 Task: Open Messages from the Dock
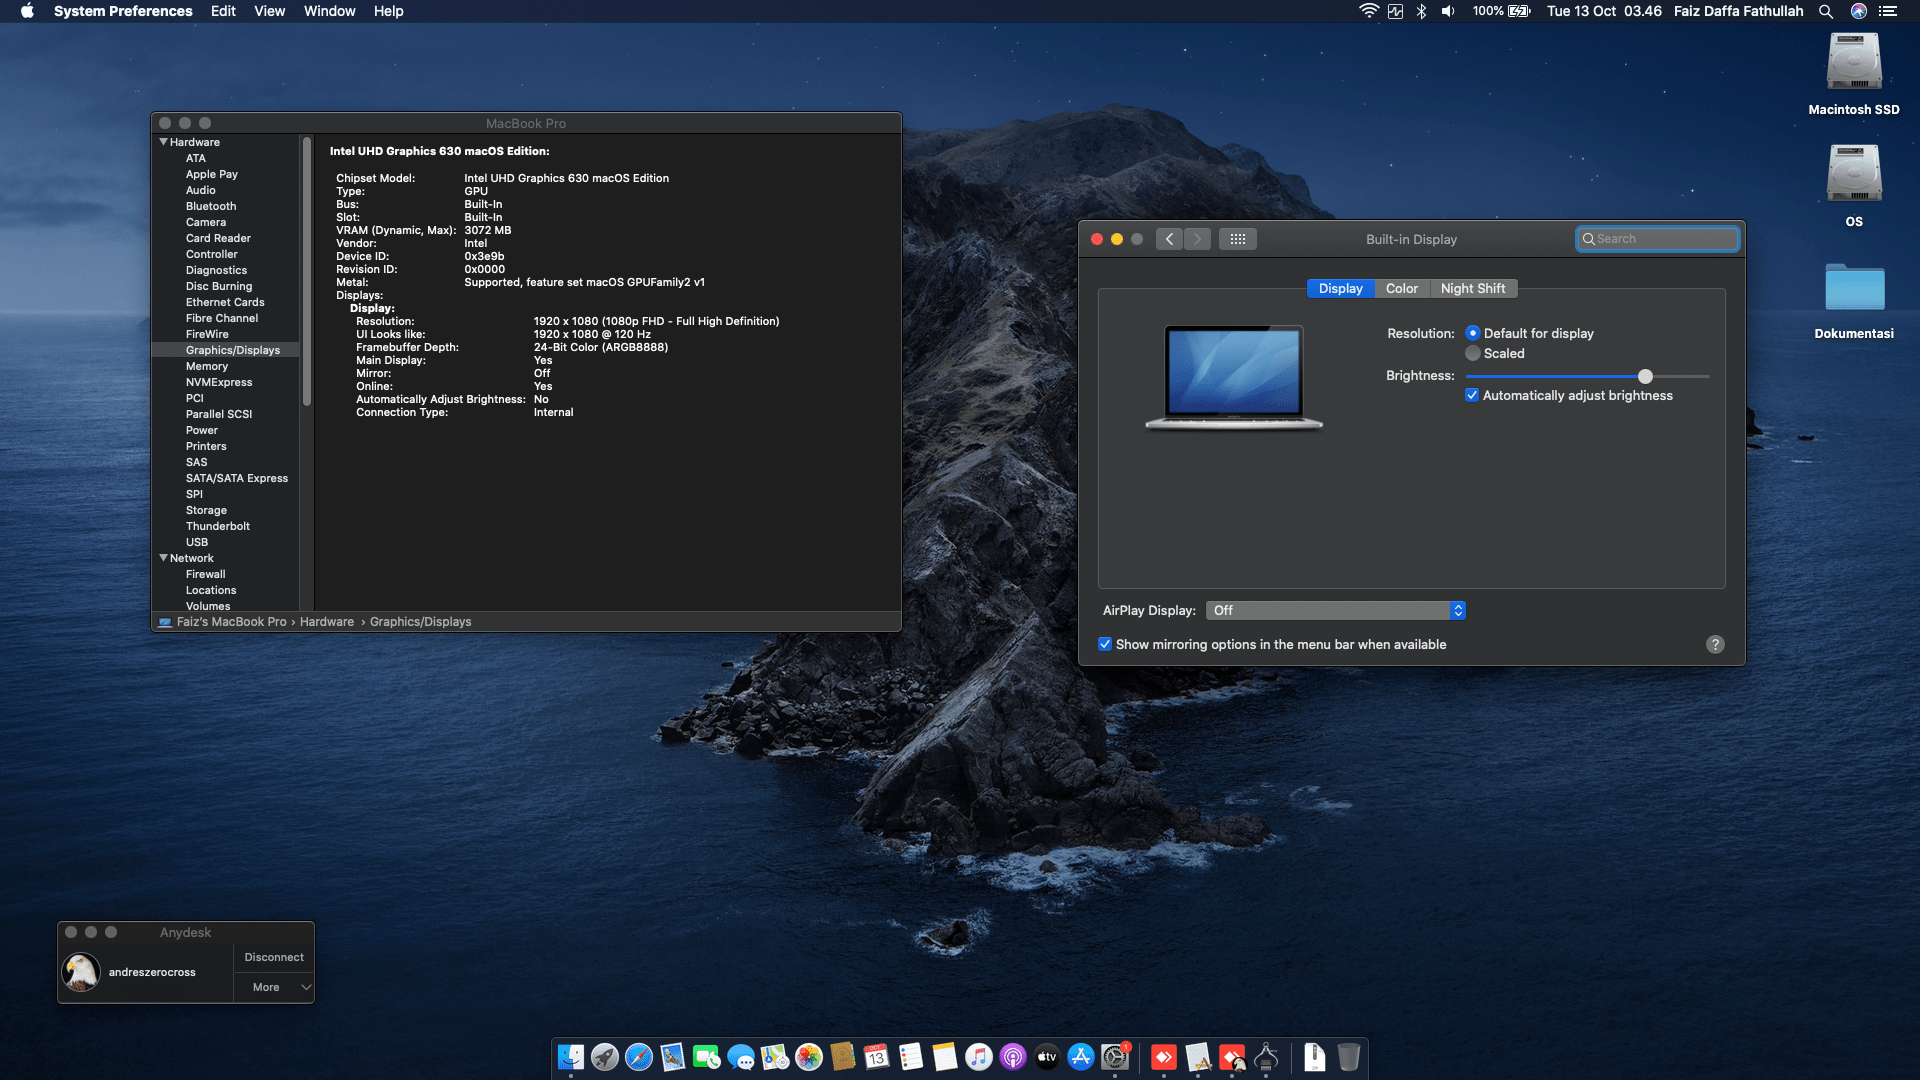point(741,1057)
